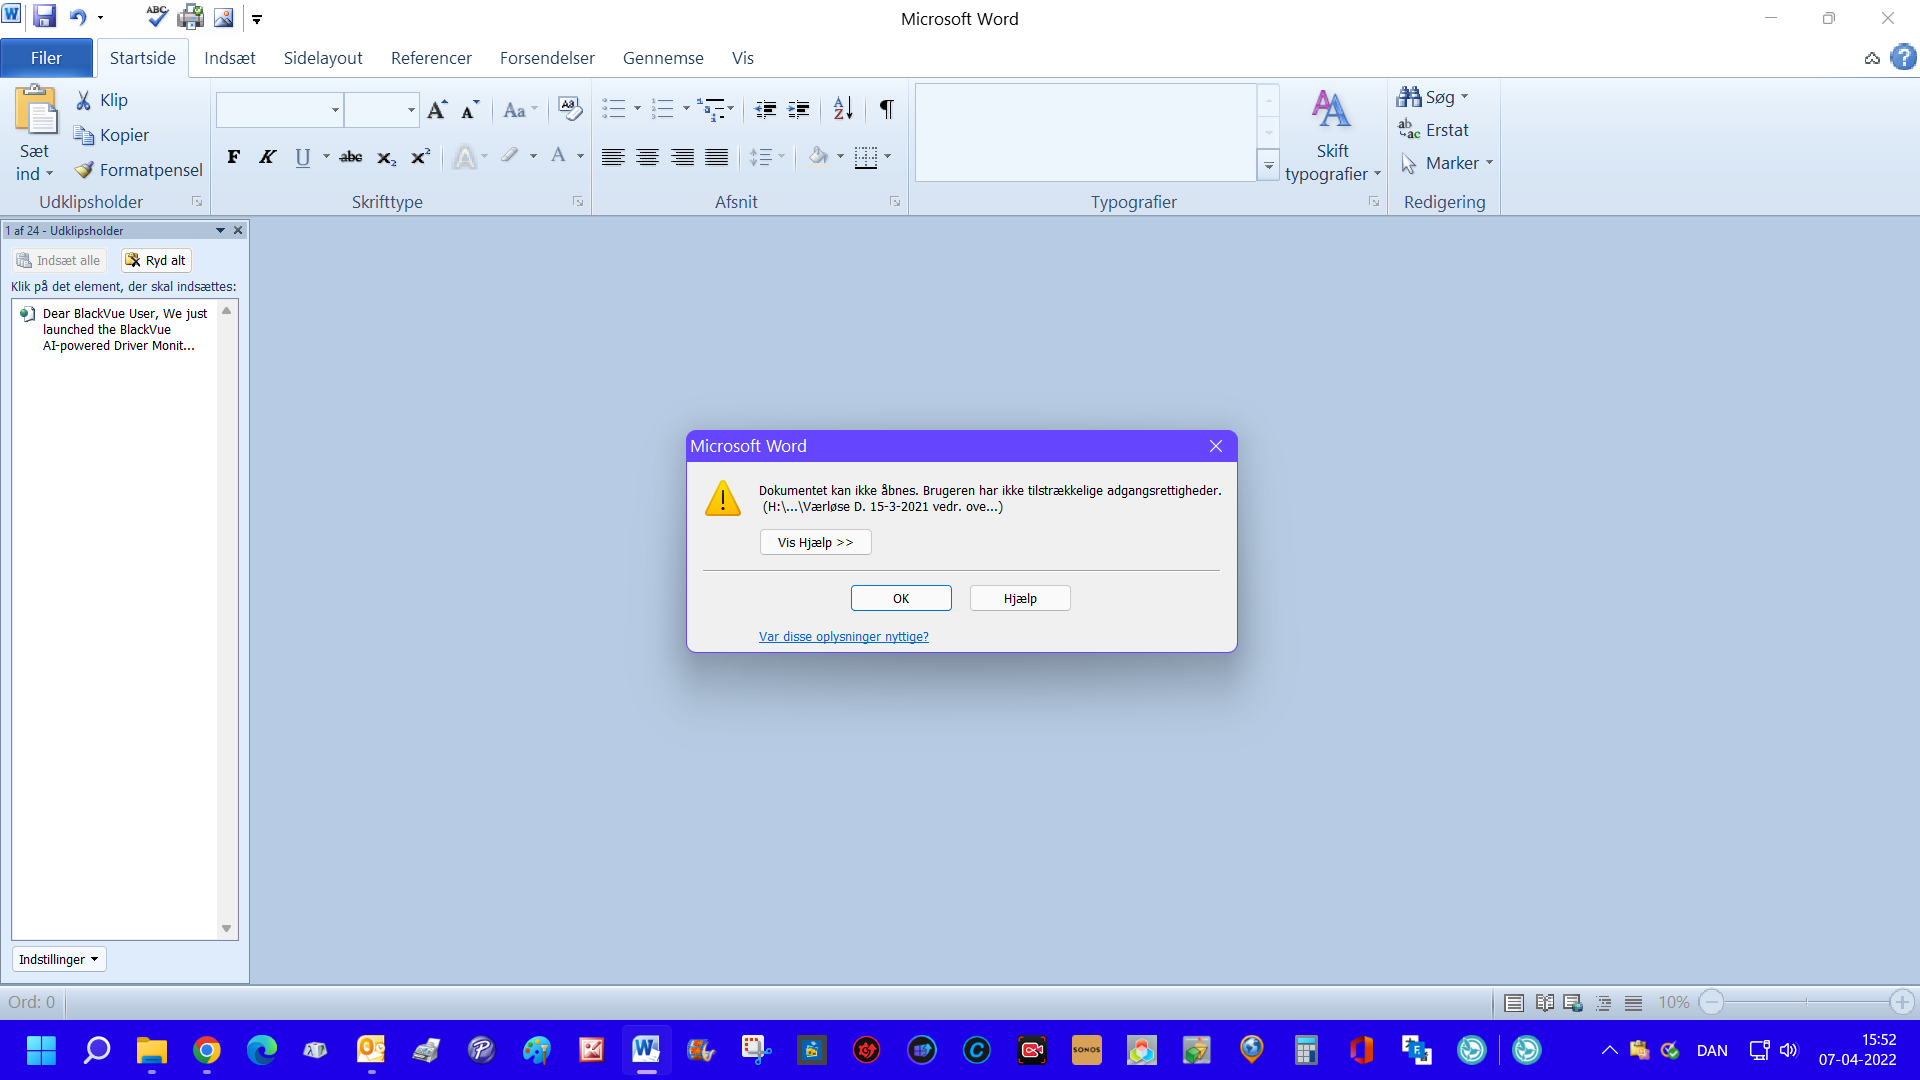Open the Filer menu

[46, 58]
